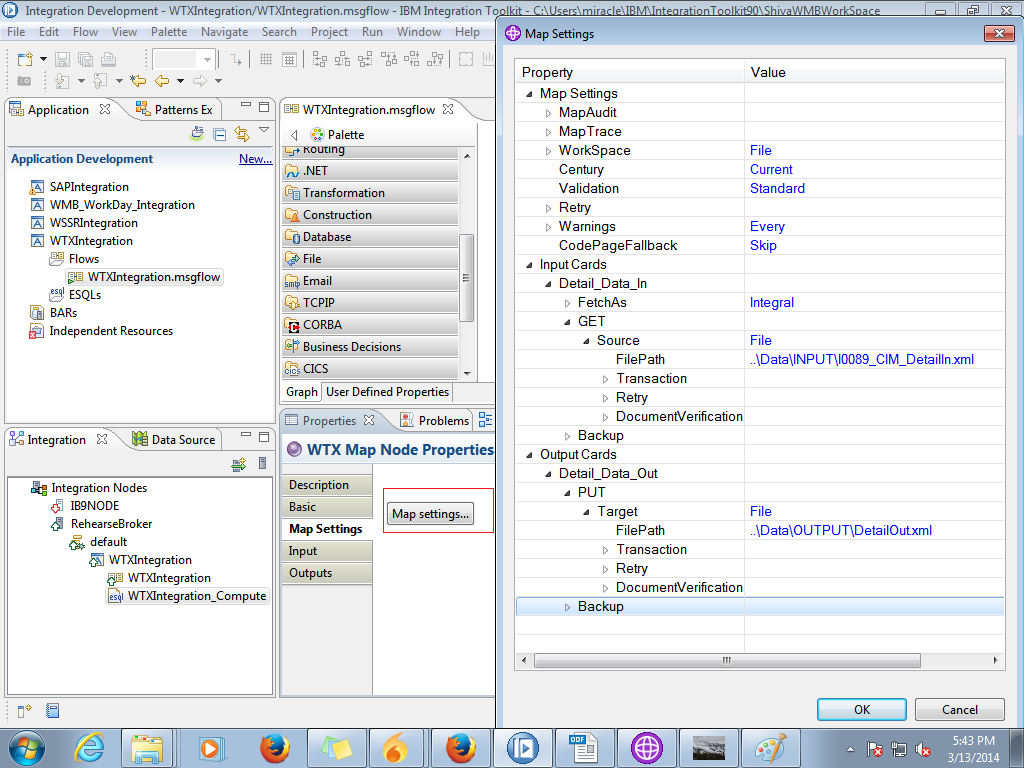Image resolution: width=1024 pixels, height=768 pixels.
Task: Expand the MapAudit property
Action: click(x=549, y=113)
